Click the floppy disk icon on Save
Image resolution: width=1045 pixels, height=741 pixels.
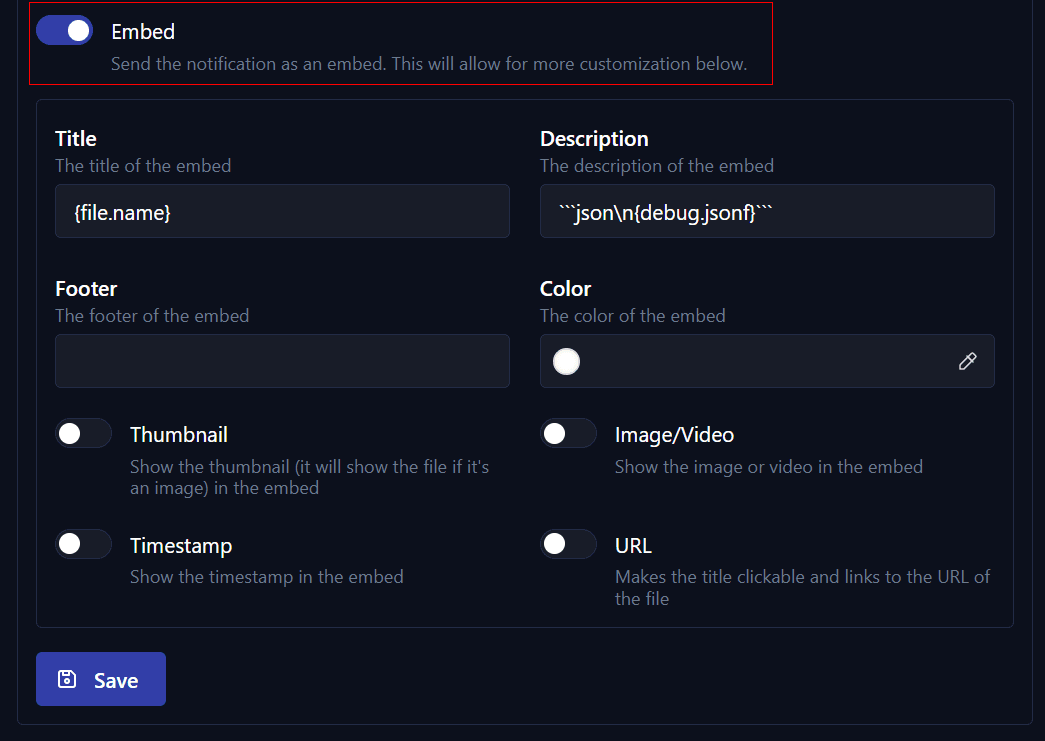tap(67, 680)
